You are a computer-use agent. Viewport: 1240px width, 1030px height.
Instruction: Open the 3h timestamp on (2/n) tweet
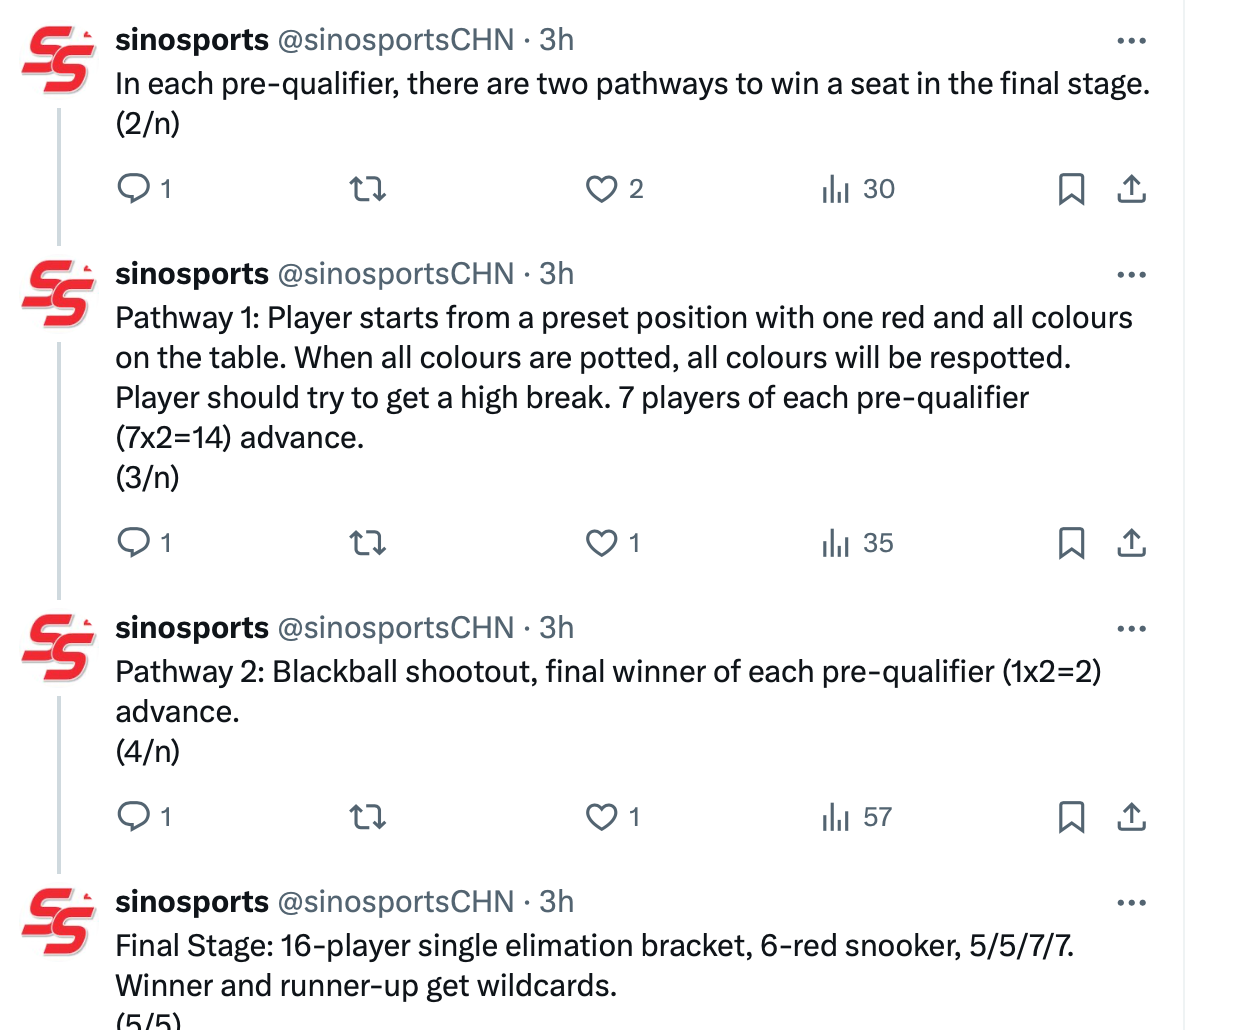click(557, 40)
